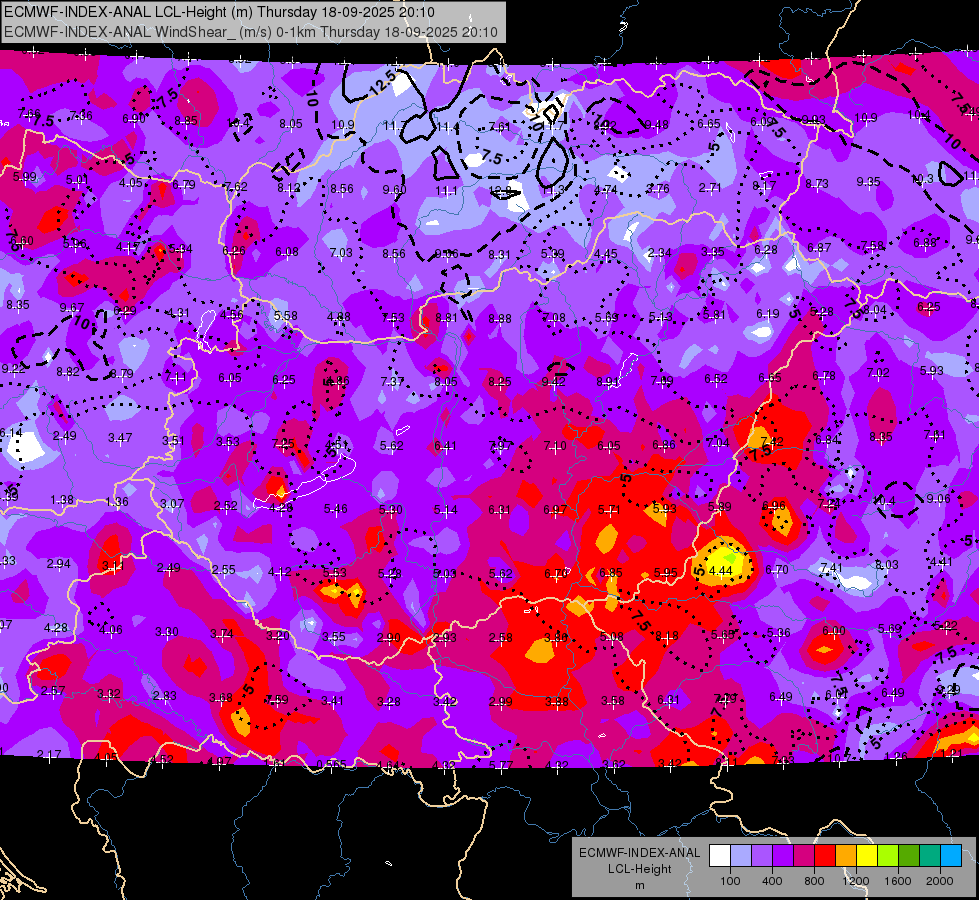The width and height of the screenshot is (979, 900).
Task: Click the '7.37' grid value
Action: tap(392, 381)
